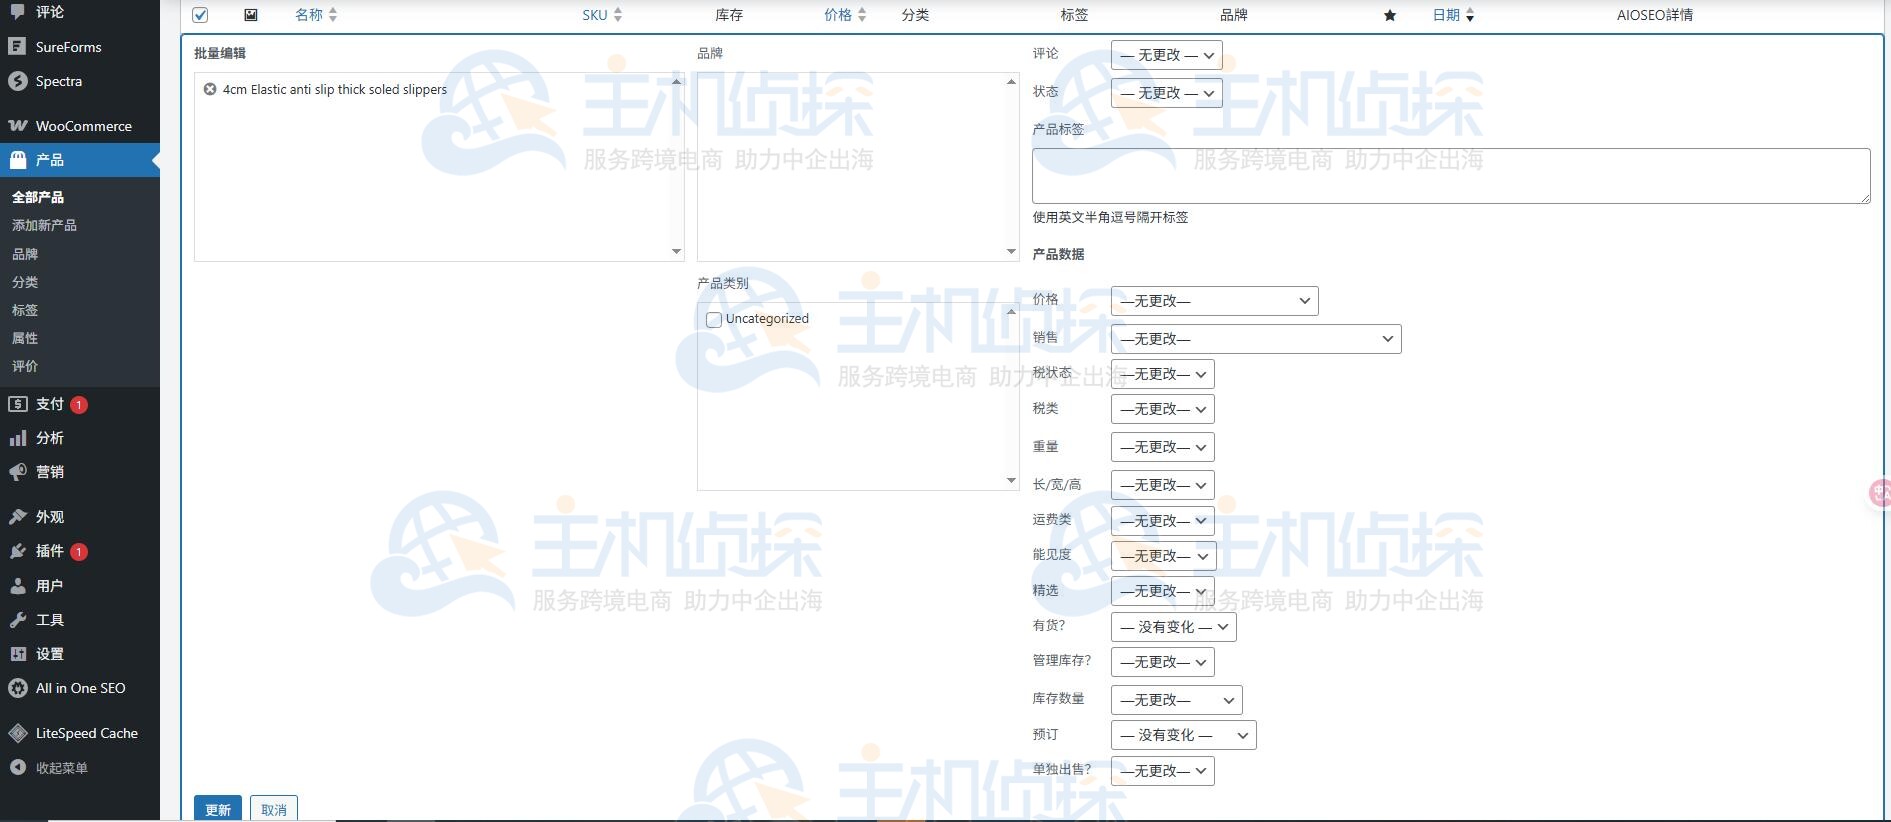Viewport: 1891px width, 822px height.
Task: Click the WooCommerce logo icon
Action: [x=17, y=126]
